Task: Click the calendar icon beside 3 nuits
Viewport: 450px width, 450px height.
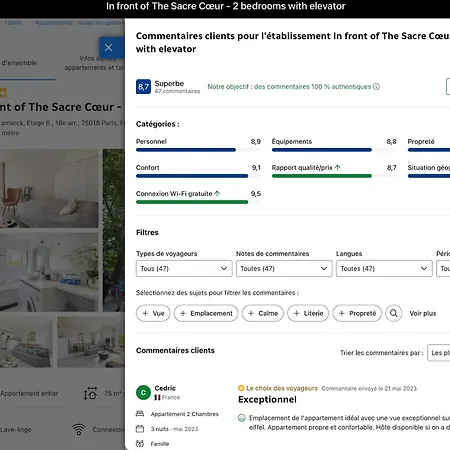Action: [140, 429]
